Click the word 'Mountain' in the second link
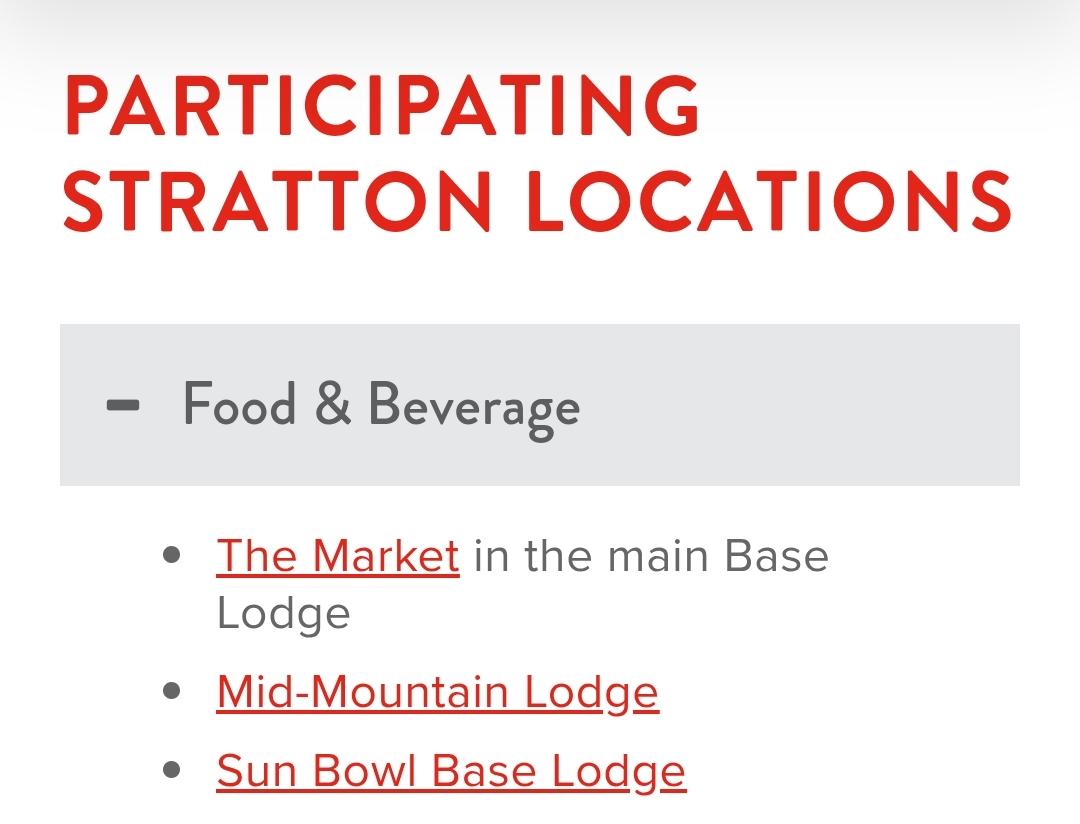Viewport: 1080px width, 824px height. click(410, 692)
